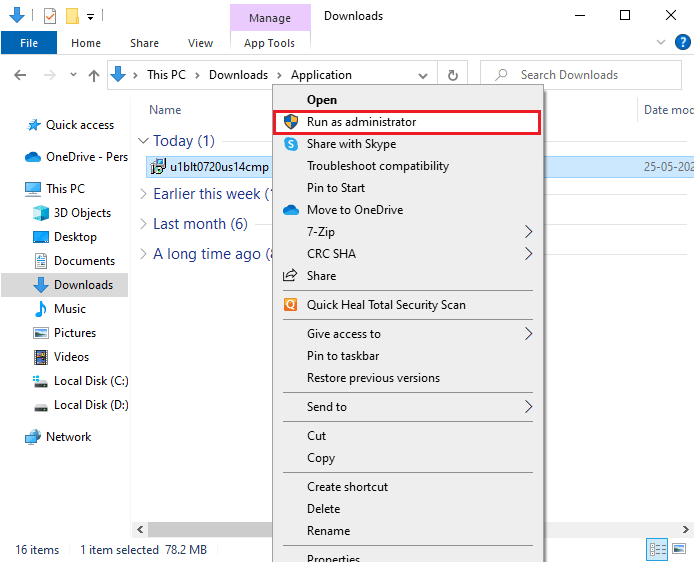Choose Pin to Start

(407, 188)
